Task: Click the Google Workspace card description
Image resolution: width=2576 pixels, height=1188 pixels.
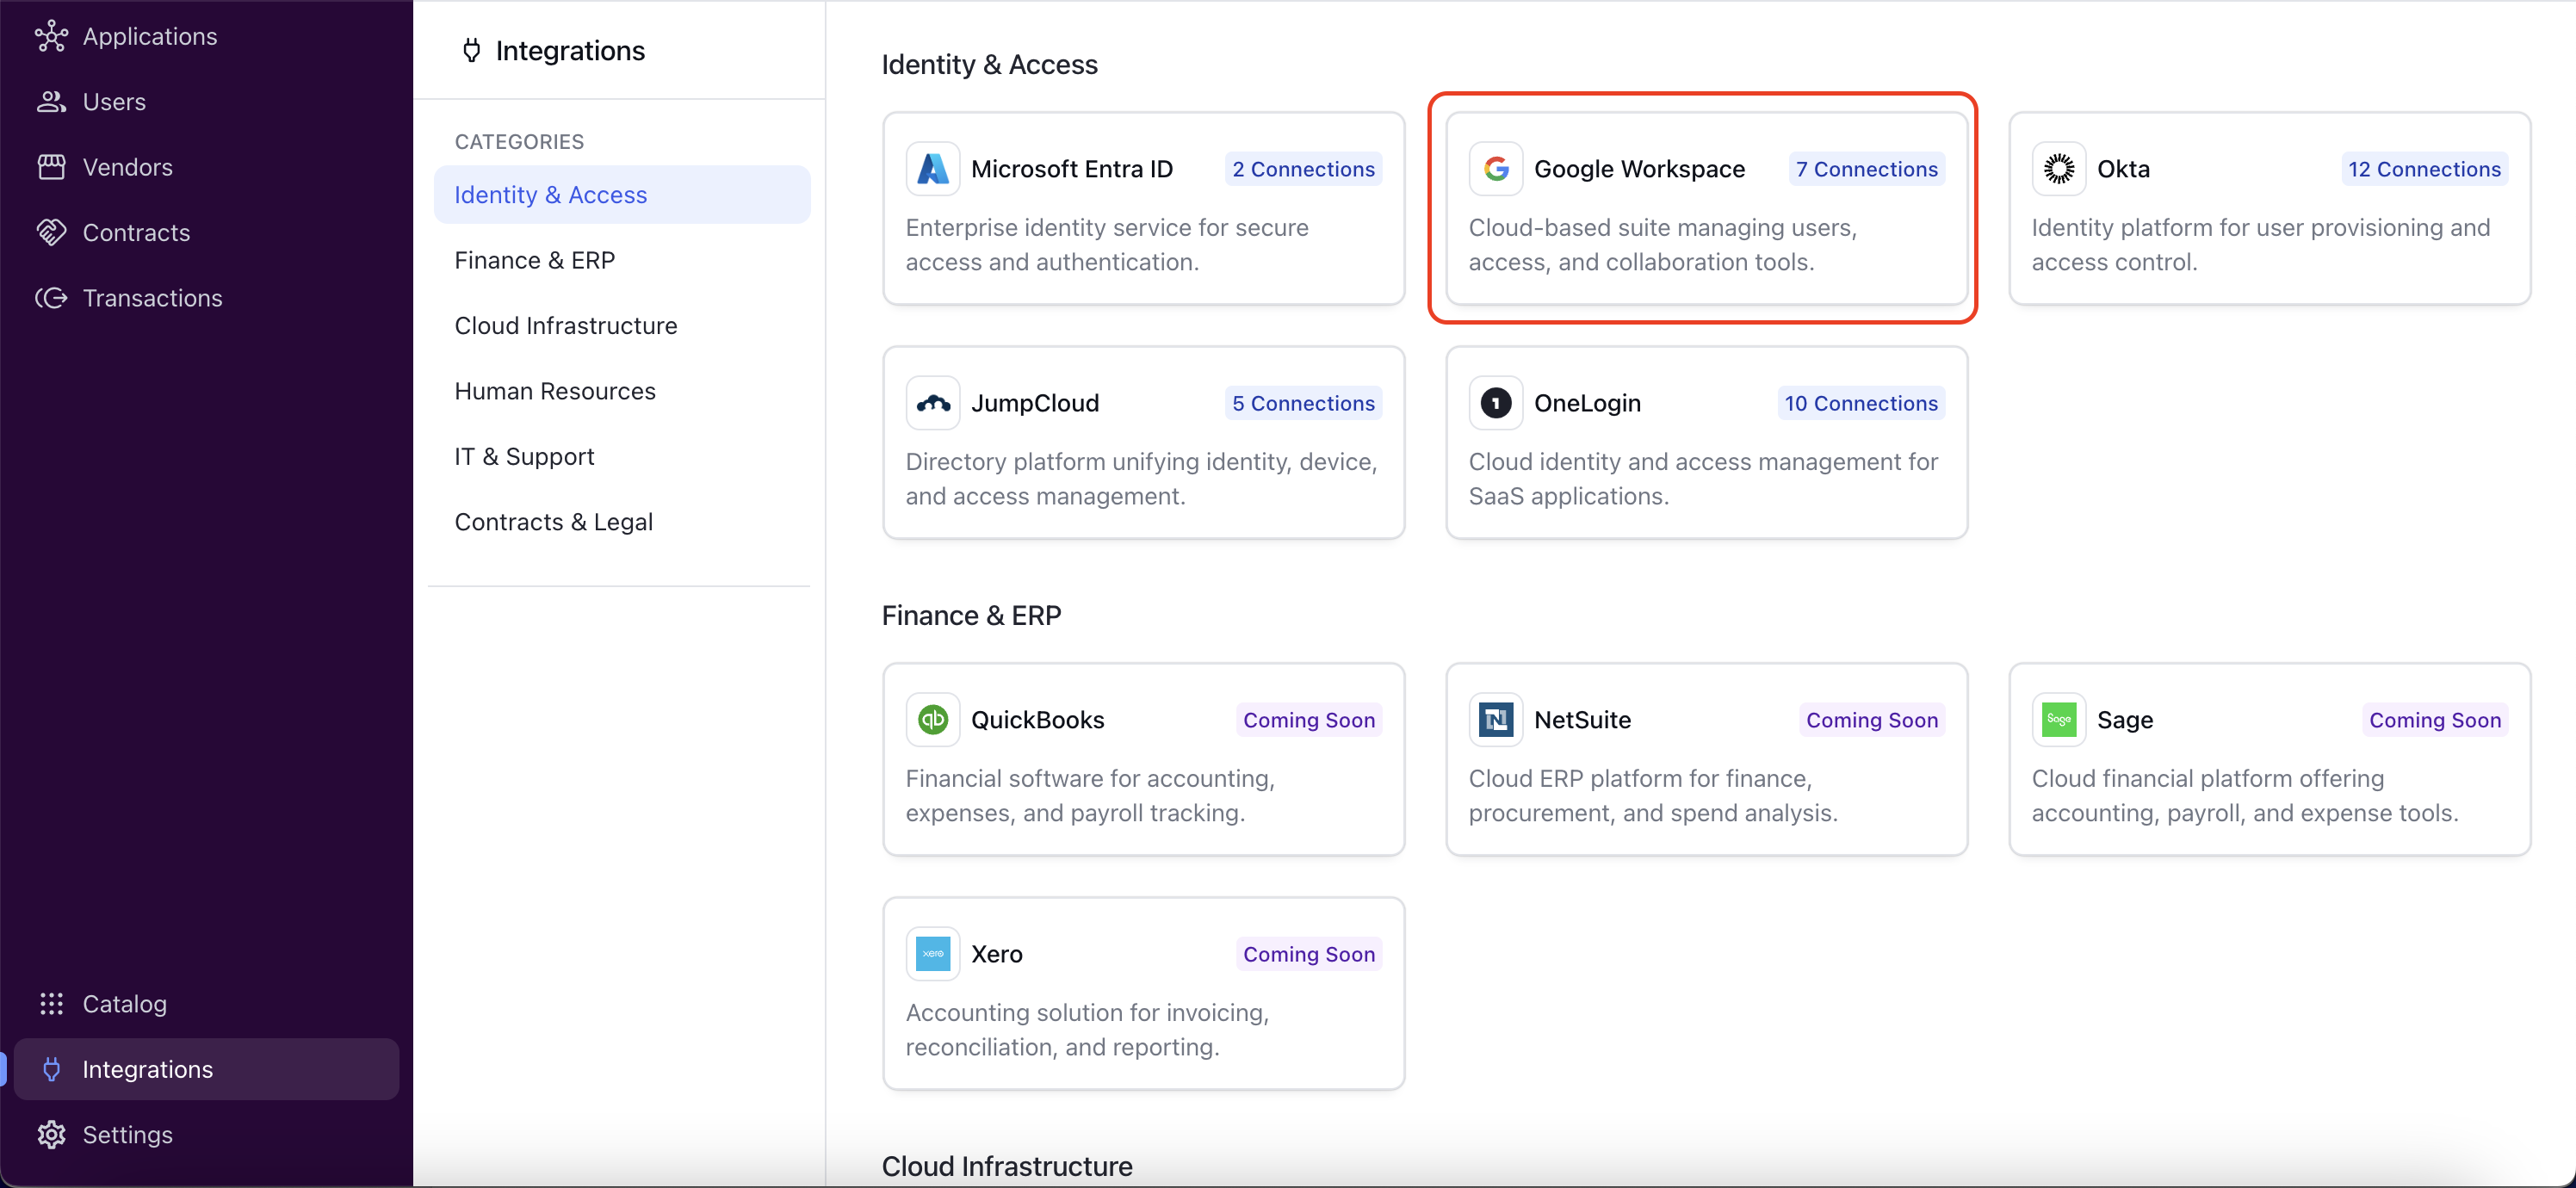Action: point(1662,245)
